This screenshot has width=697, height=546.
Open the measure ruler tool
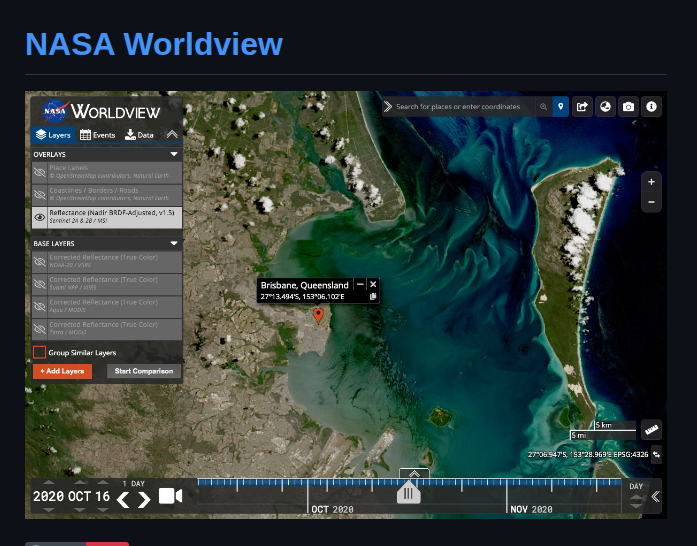(x=651, y=430)
